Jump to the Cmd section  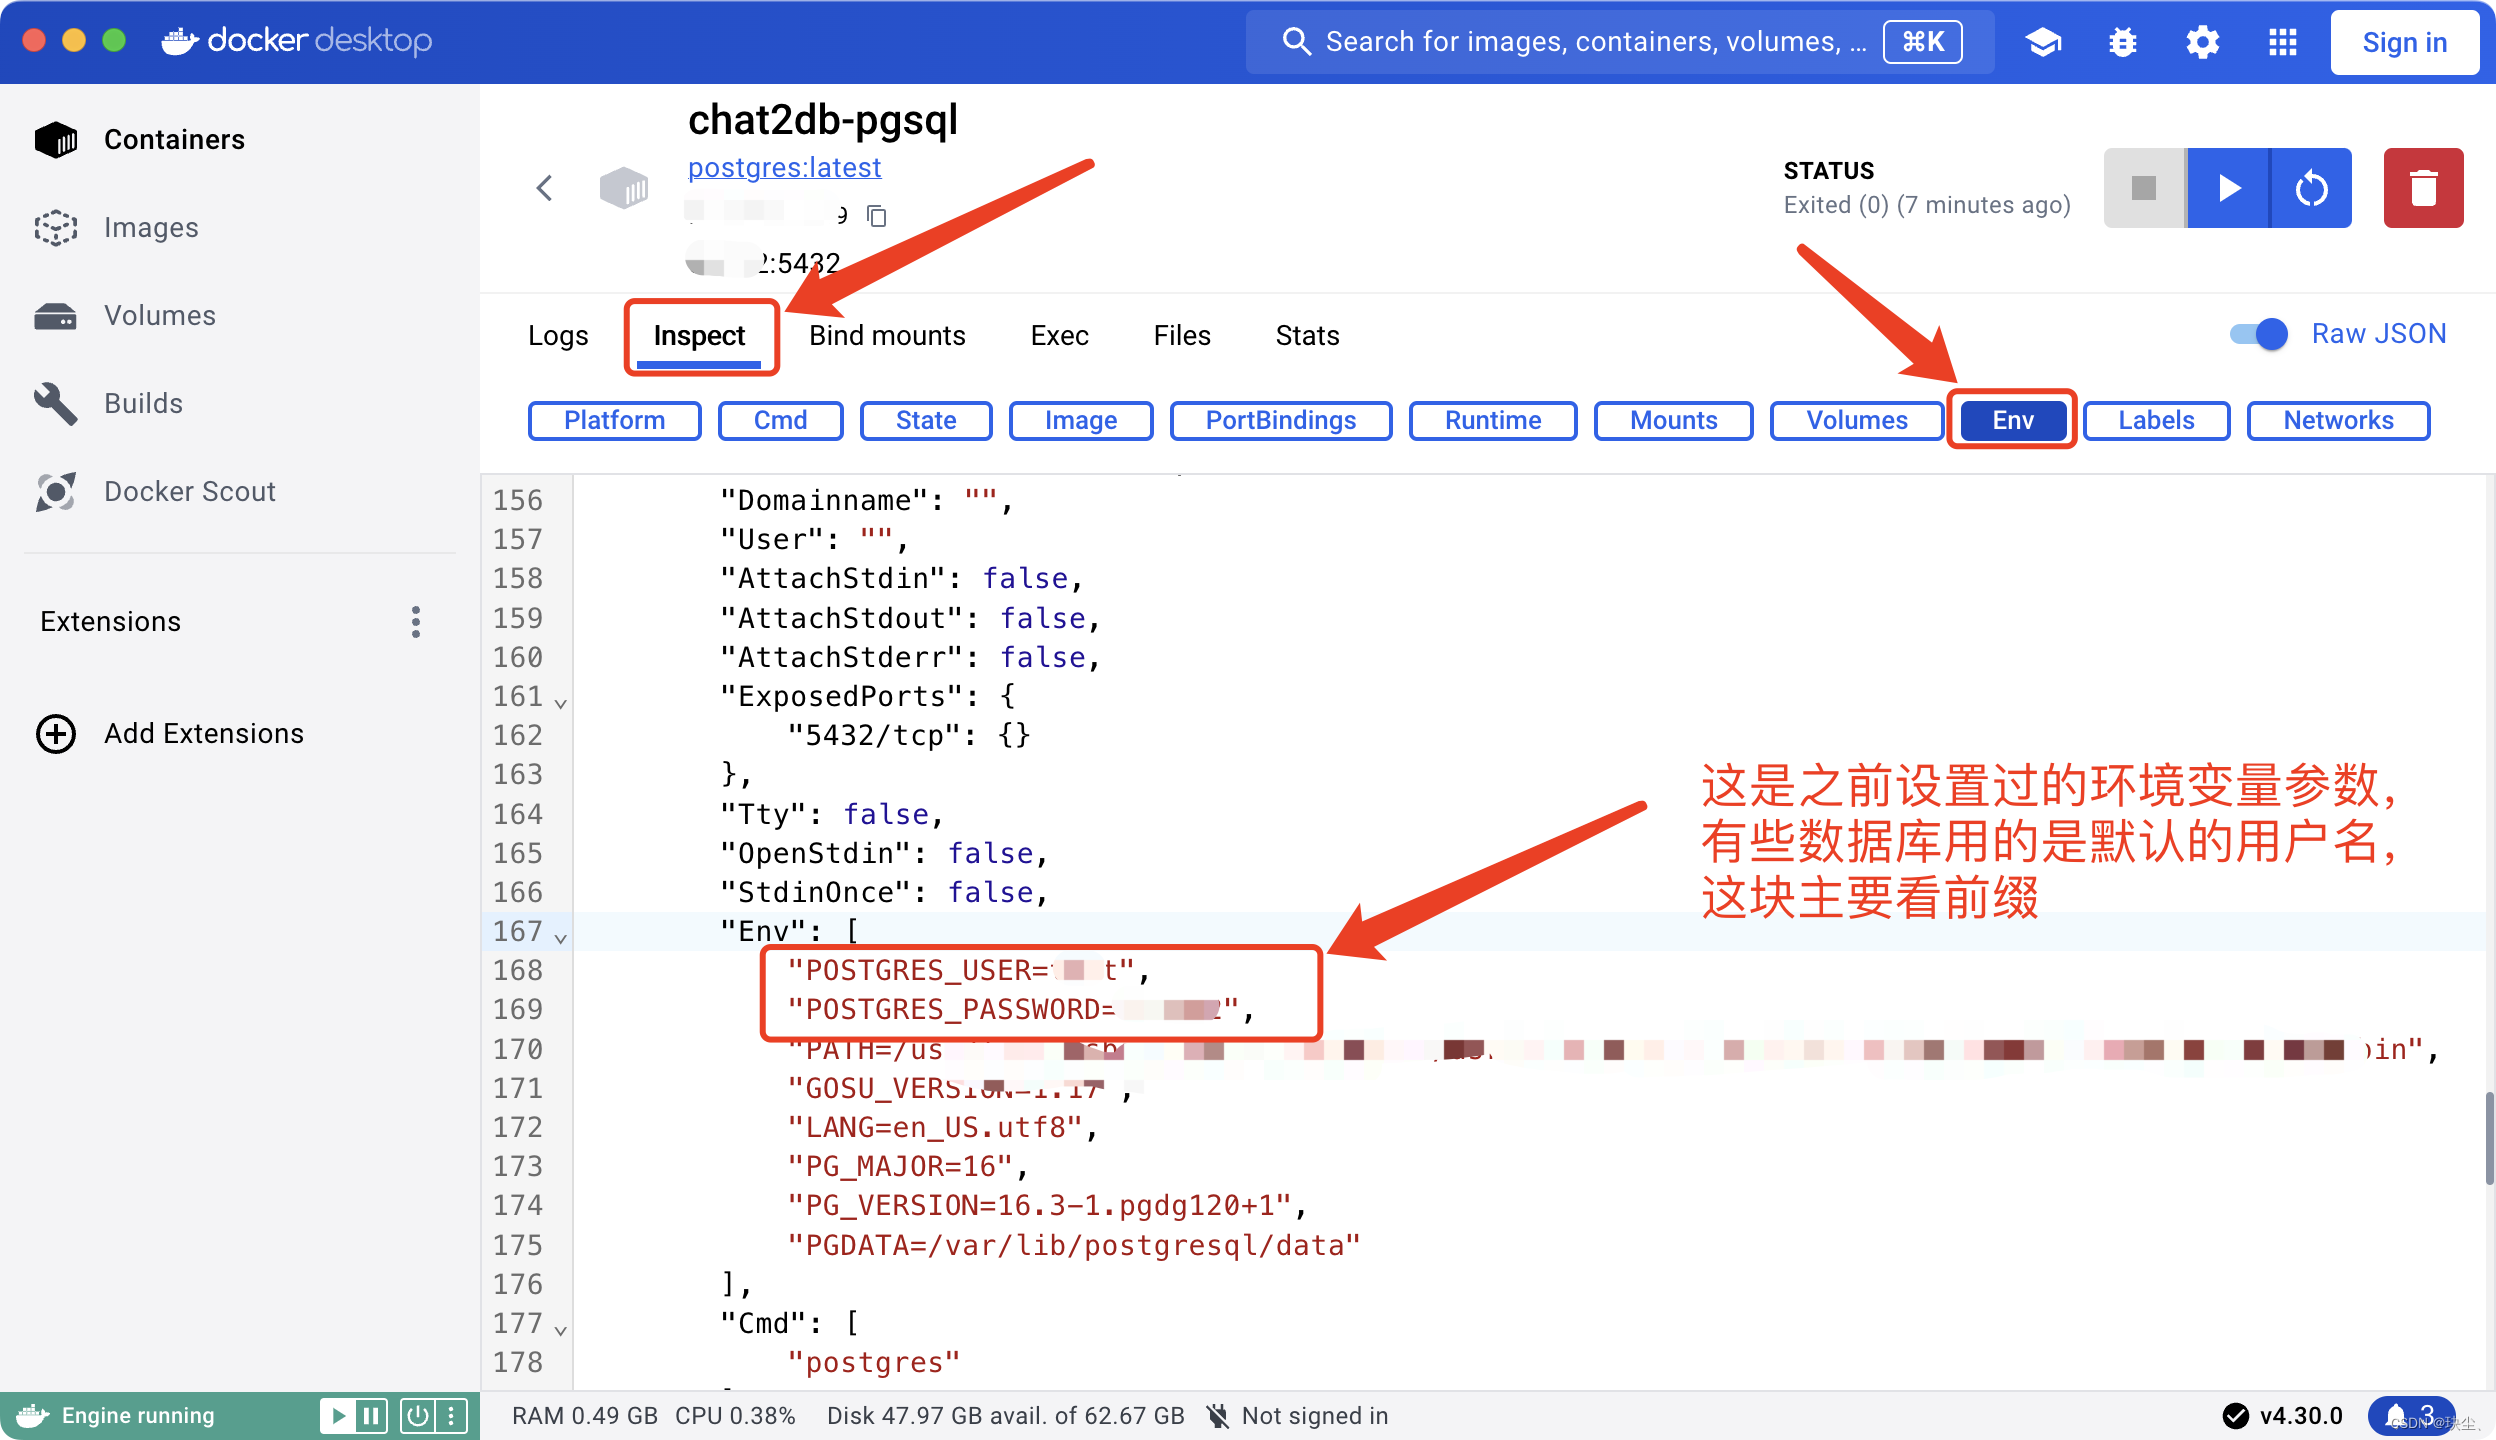pos(780,420)
